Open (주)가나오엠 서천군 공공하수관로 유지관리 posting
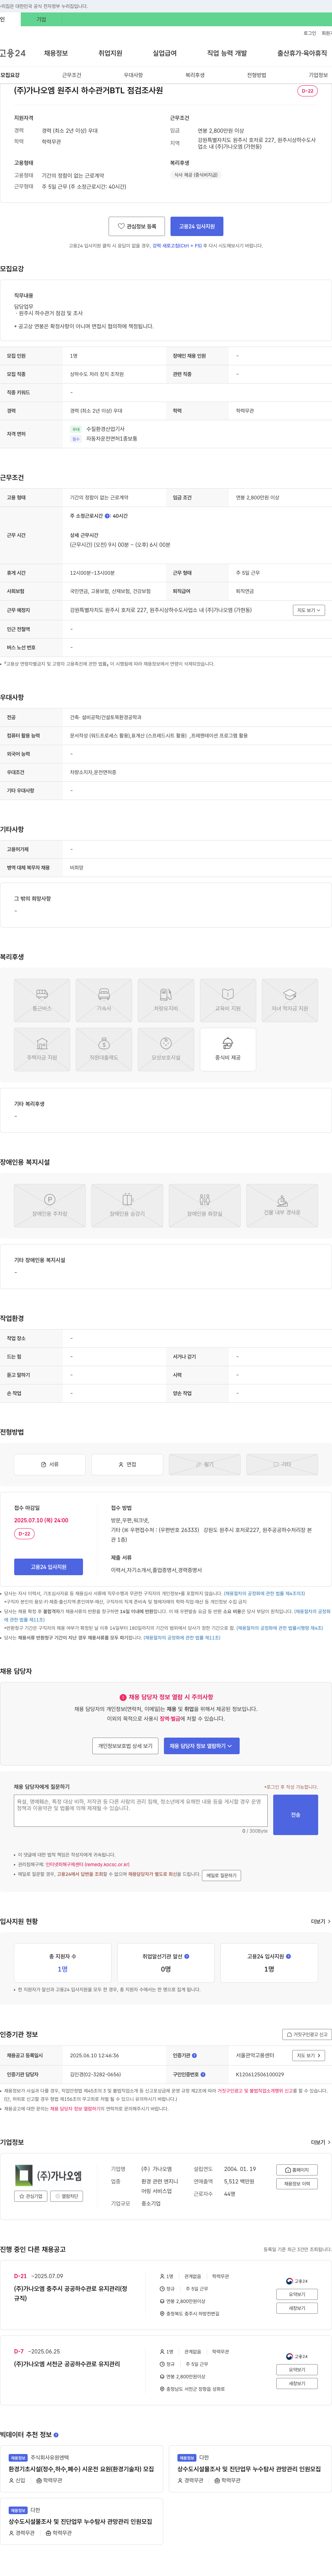This screenshot has height=2576, width=332. click(x=67, y=2364)
